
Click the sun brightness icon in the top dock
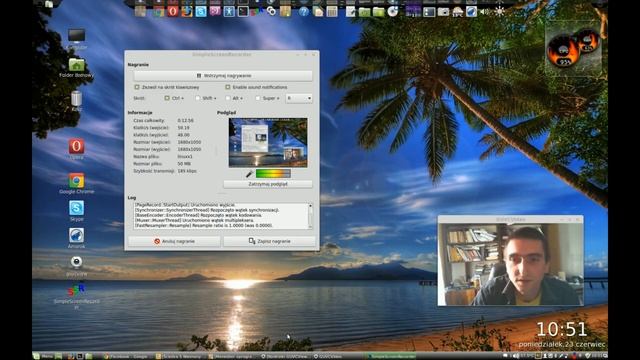point(499,11)
